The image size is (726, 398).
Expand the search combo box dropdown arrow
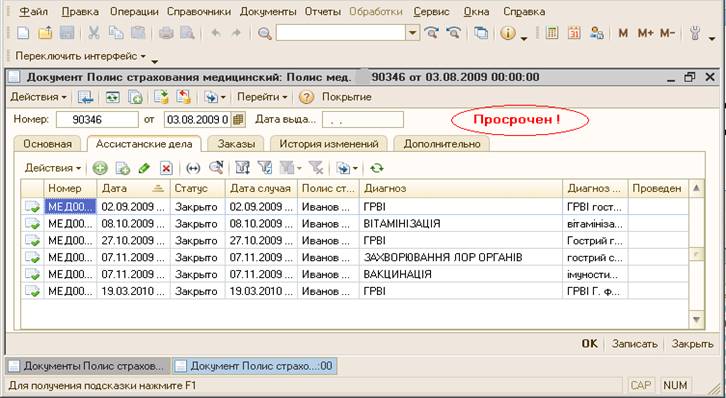(x=412, y=33)
